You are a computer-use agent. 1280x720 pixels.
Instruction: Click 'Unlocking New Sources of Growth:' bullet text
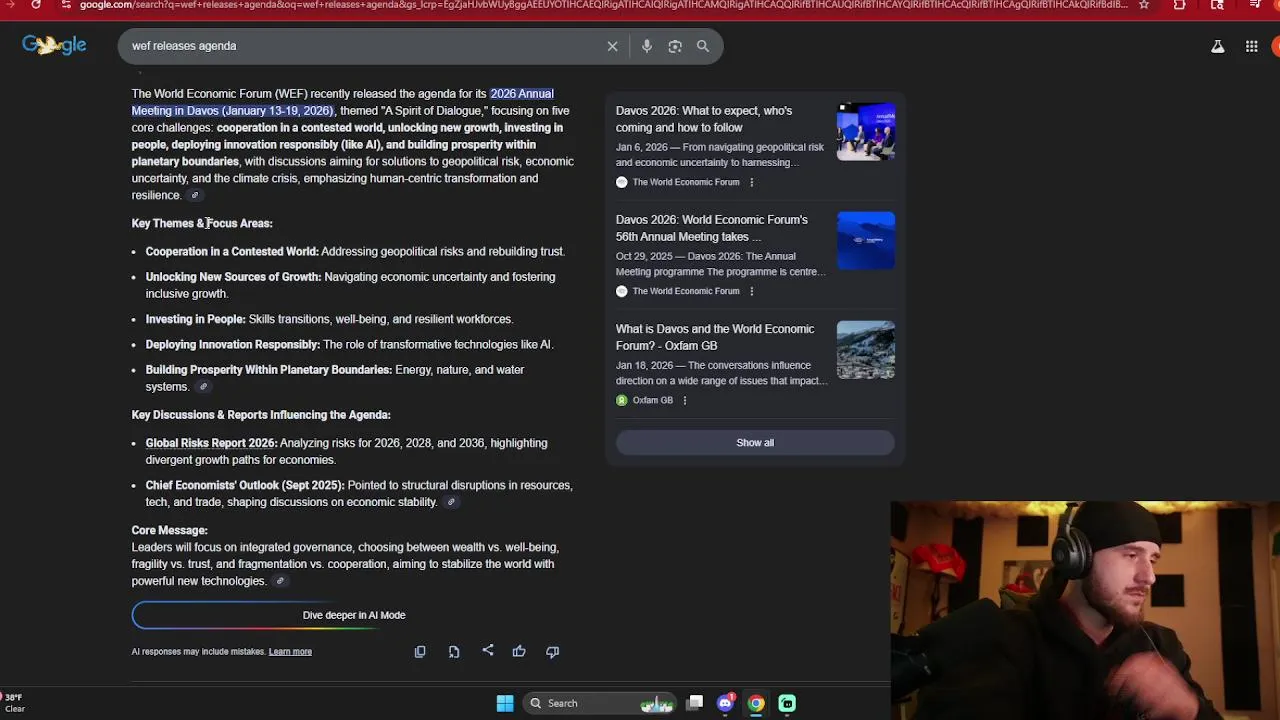[233, 277]
